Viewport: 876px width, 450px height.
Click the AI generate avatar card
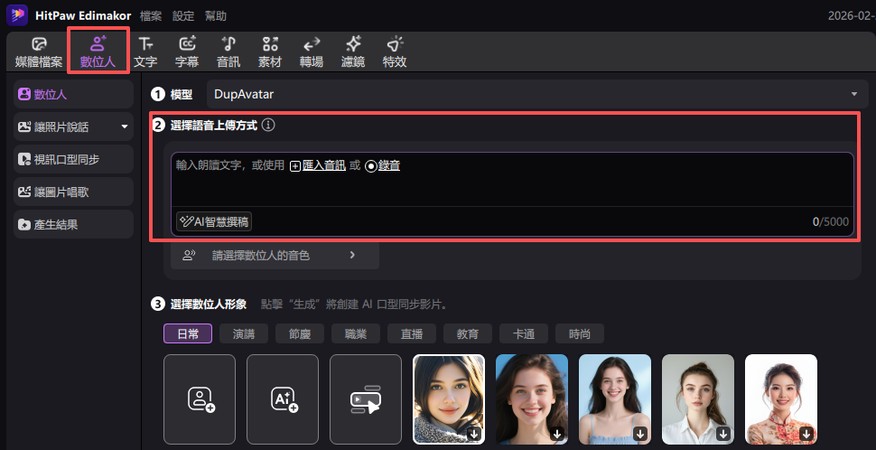tap(283, 399)
